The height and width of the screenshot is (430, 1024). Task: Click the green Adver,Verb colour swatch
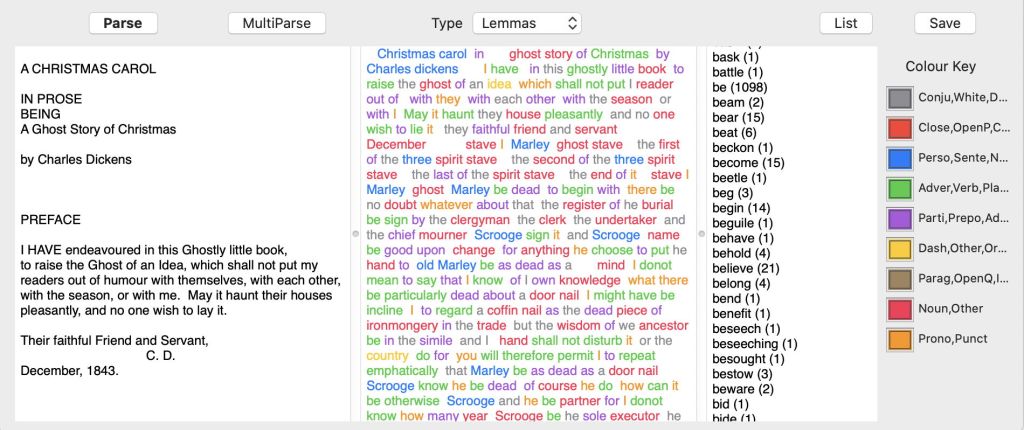coord(900,188)
